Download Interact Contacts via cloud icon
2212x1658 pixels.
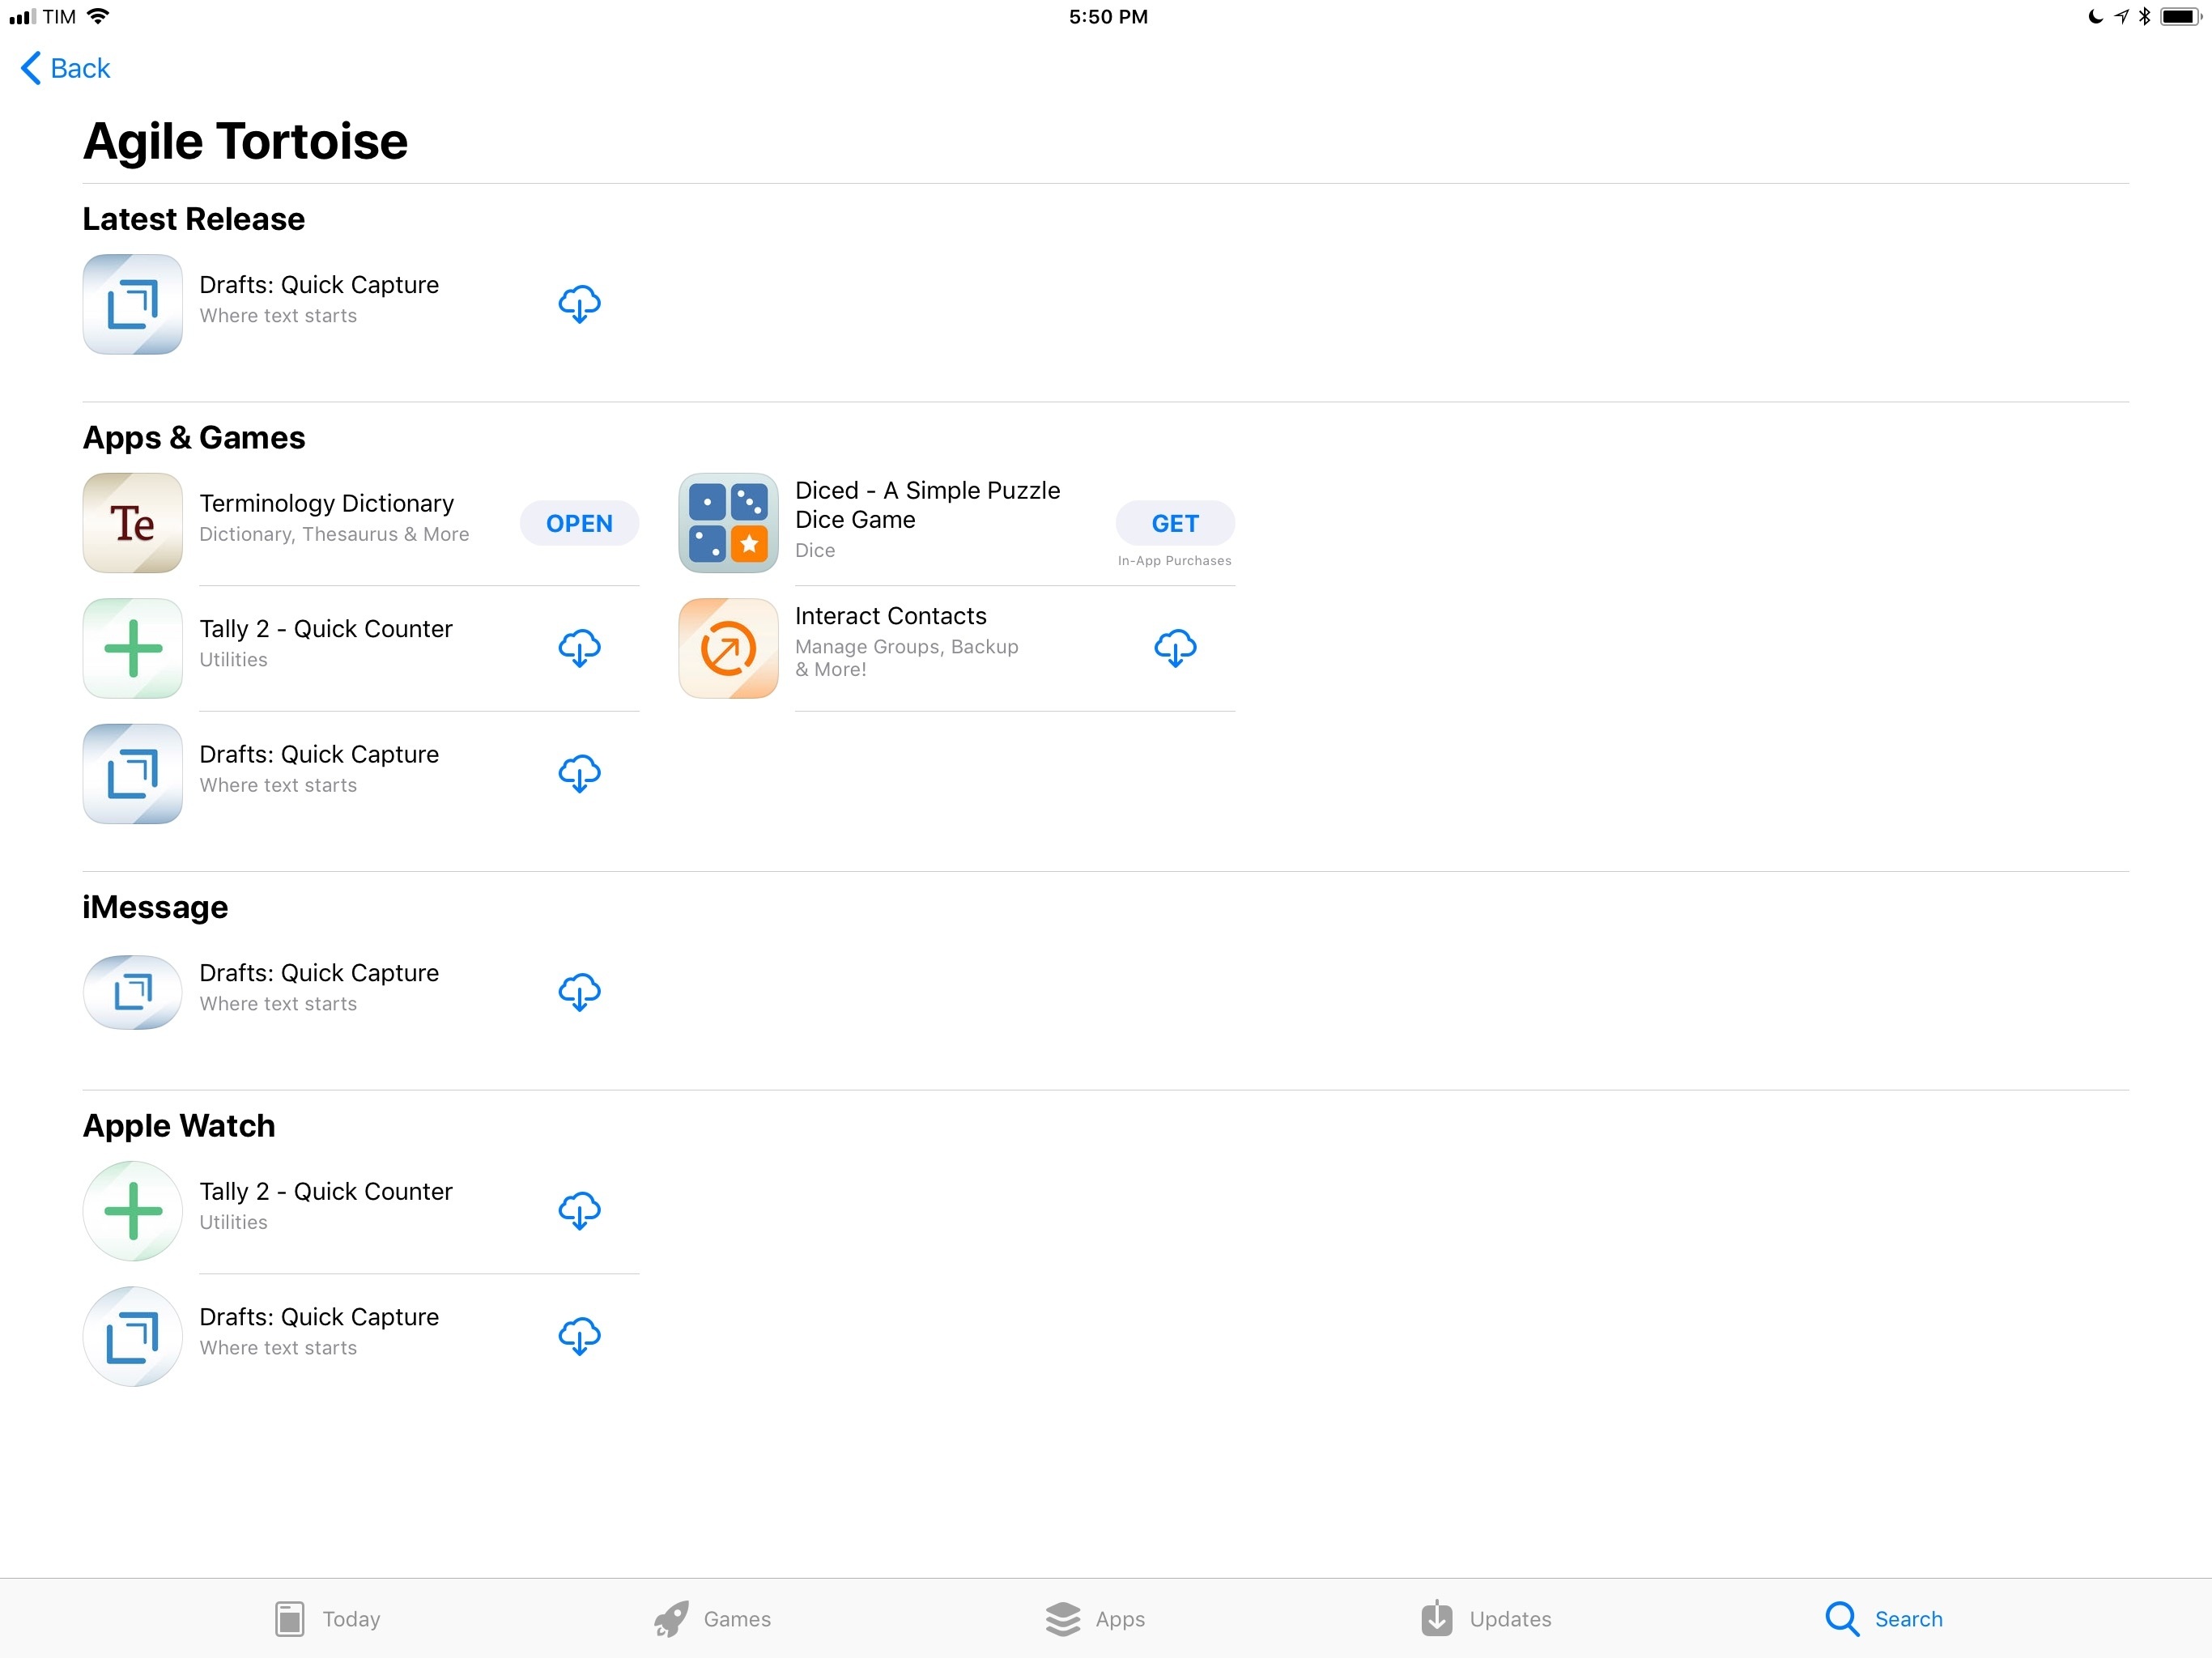click(1175, 648)
